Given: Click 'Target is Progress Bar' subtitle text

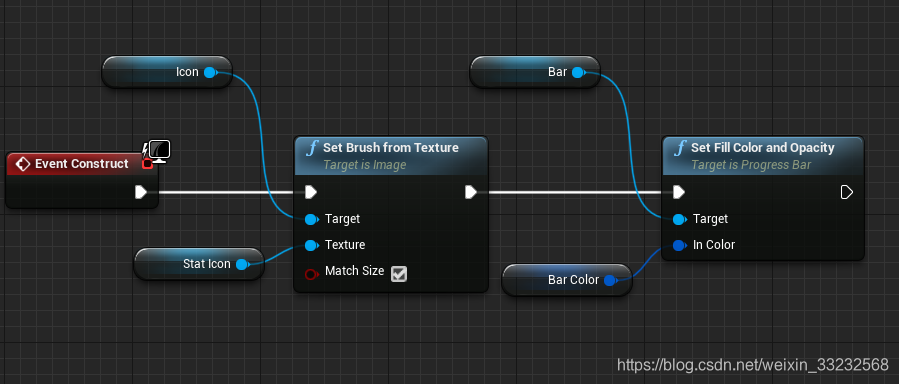Looking at the screenshot, I should pyautogui.click(x=751, y=165).
